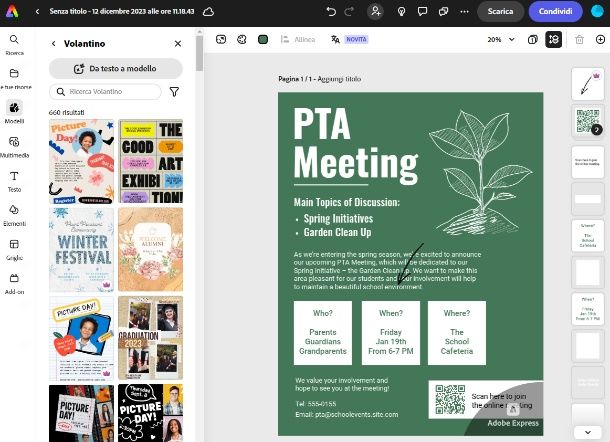Select the When? Friday Jan 19th layer
This screenshot has width=610, height=442.
(x=587, y=310)
